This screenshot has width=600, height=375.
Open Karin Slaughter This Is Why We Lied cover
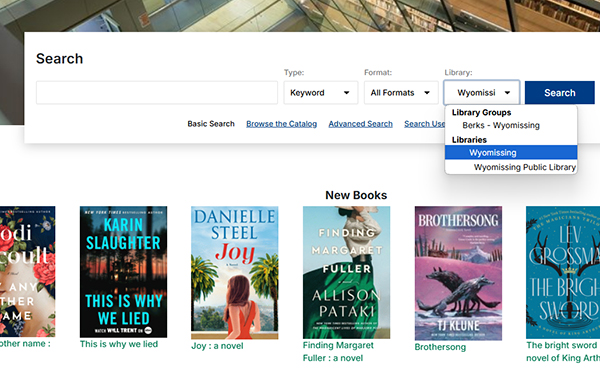123,272
